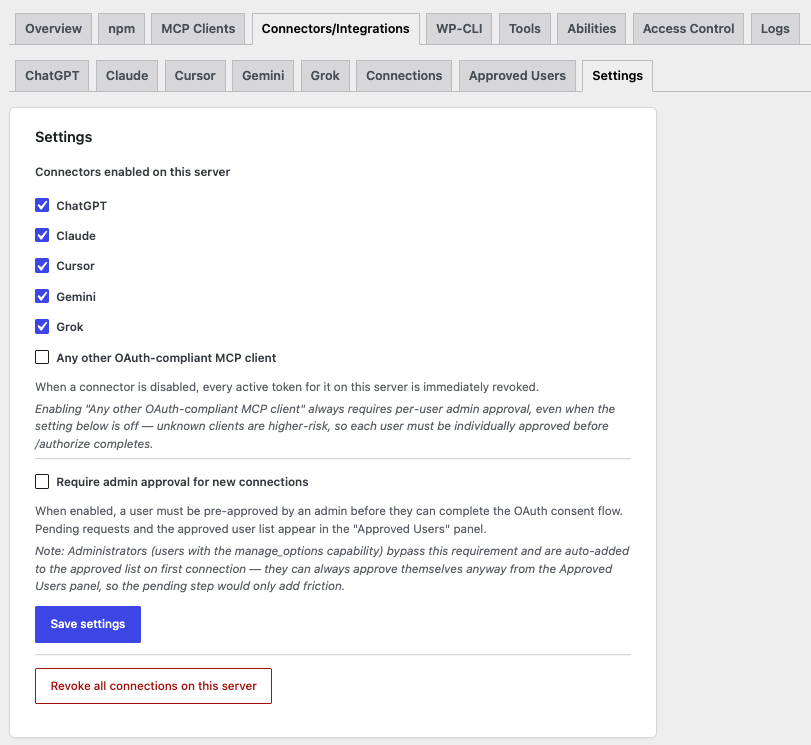The image size is (811, 745).
Task: Switch to the Cursor sub-tab
Action: 195,76
